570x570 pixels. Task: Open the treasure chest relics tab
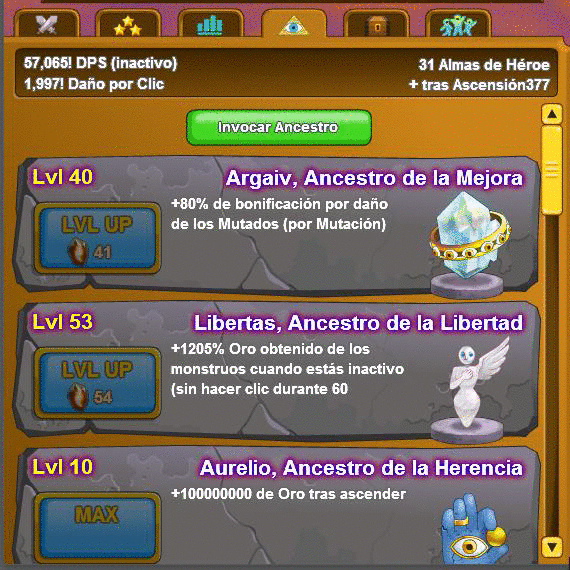click(x=376, y=24)
